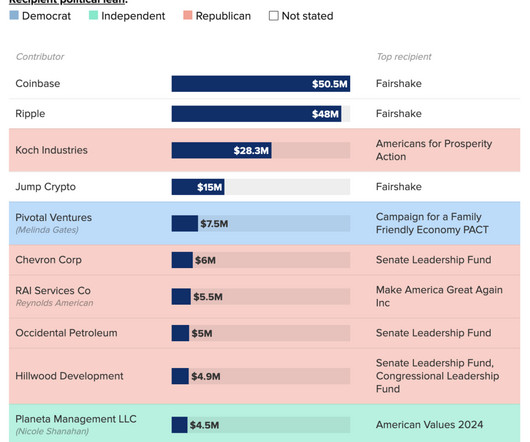Viewport: 530px width, 442px height.
Task: Click the Jump Crypto contributor name
Action: 46,187
